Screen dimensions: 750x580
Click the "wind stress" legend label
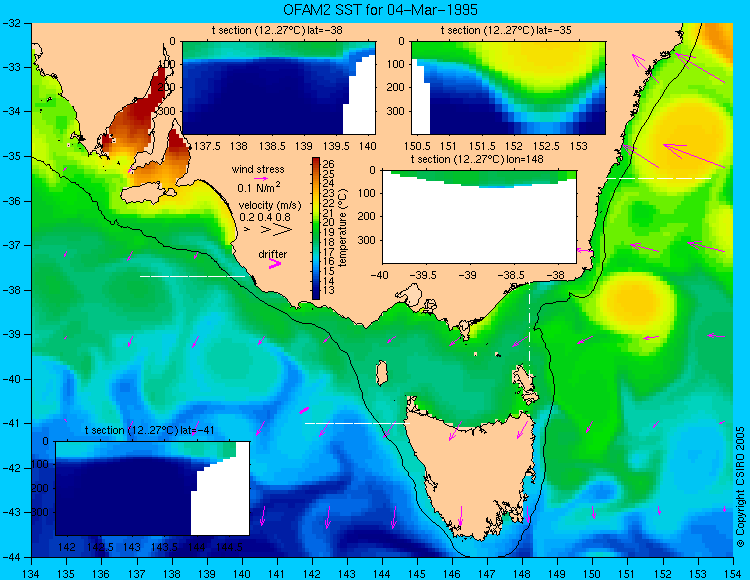[258, 169]
